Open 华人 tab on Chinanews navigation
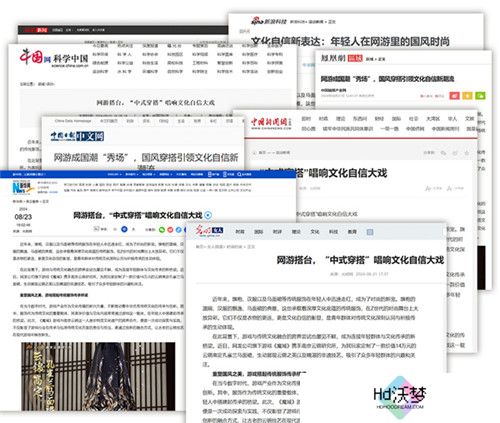The width and height of the screenshot is (500, 423). (452, 119)
